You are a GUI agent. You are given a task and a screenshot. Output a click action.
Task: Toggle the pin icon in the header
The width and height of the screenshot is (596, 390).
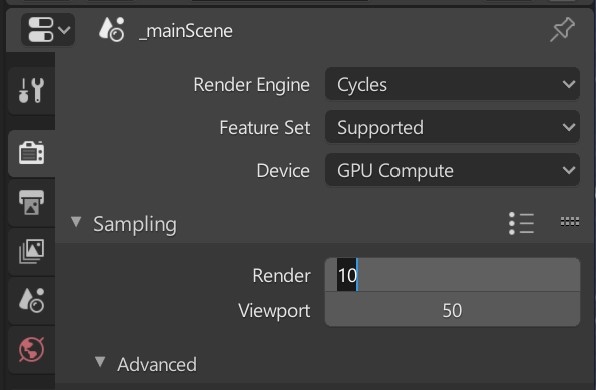tap(562, 29)
